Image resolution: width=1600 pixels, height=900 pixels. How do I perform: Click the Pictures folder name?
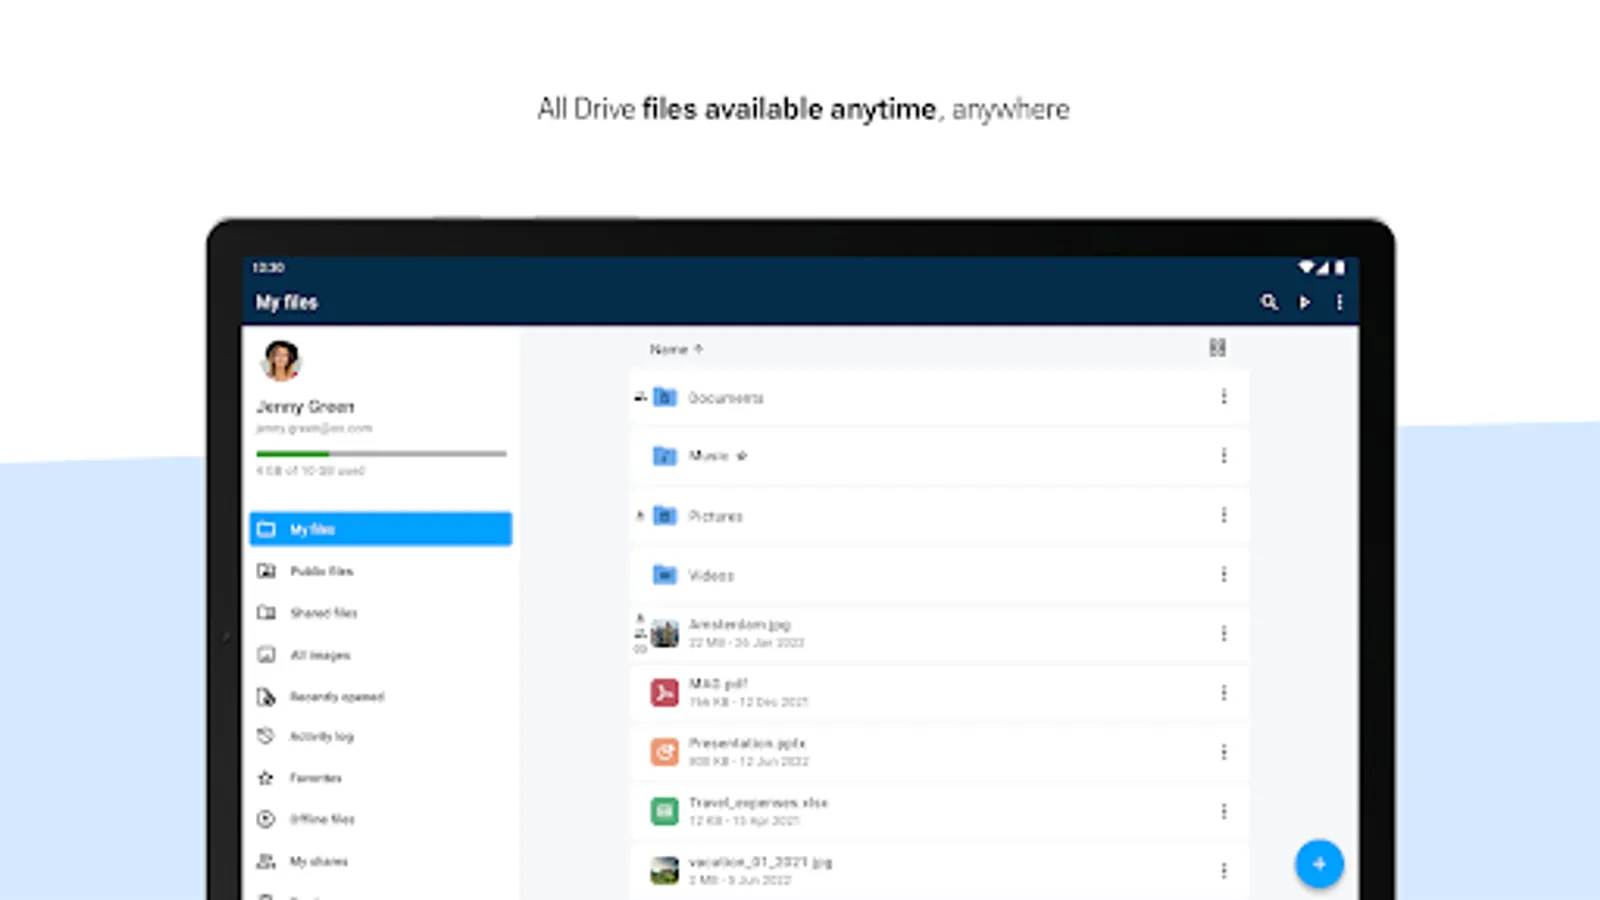coord(716,516)
